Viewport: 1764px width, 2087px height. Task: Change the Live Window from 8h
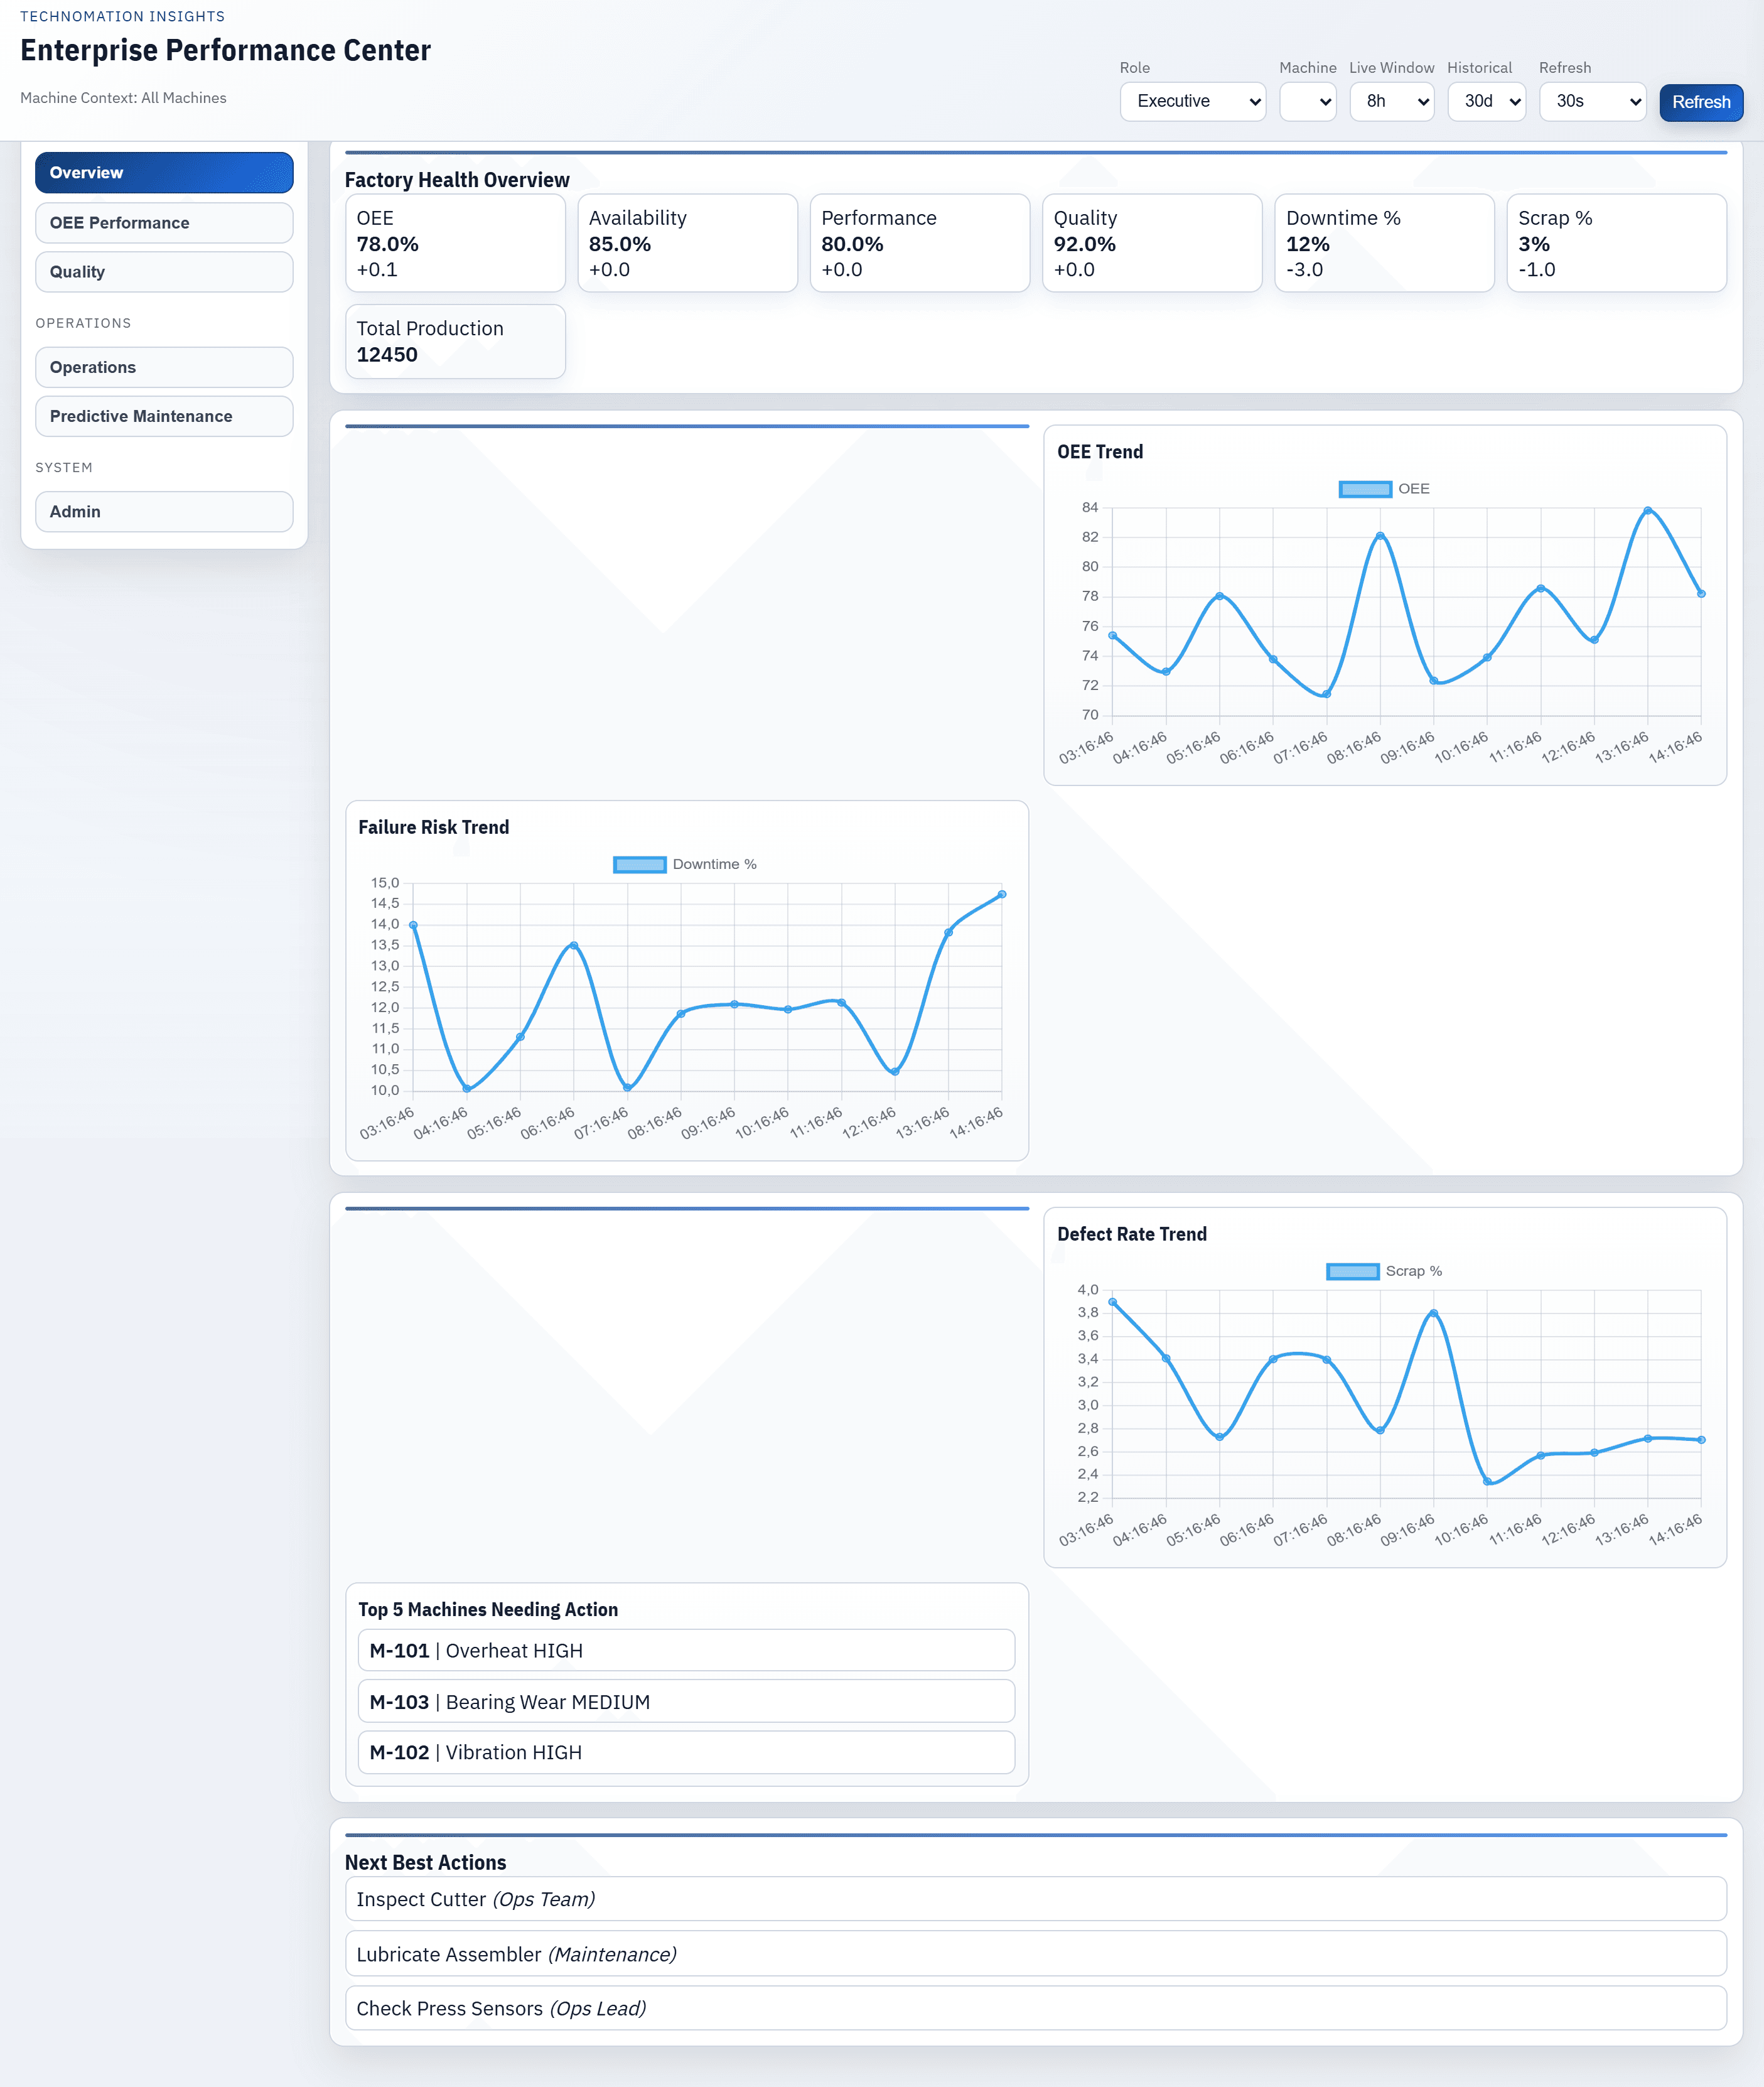click(1391, 101)
